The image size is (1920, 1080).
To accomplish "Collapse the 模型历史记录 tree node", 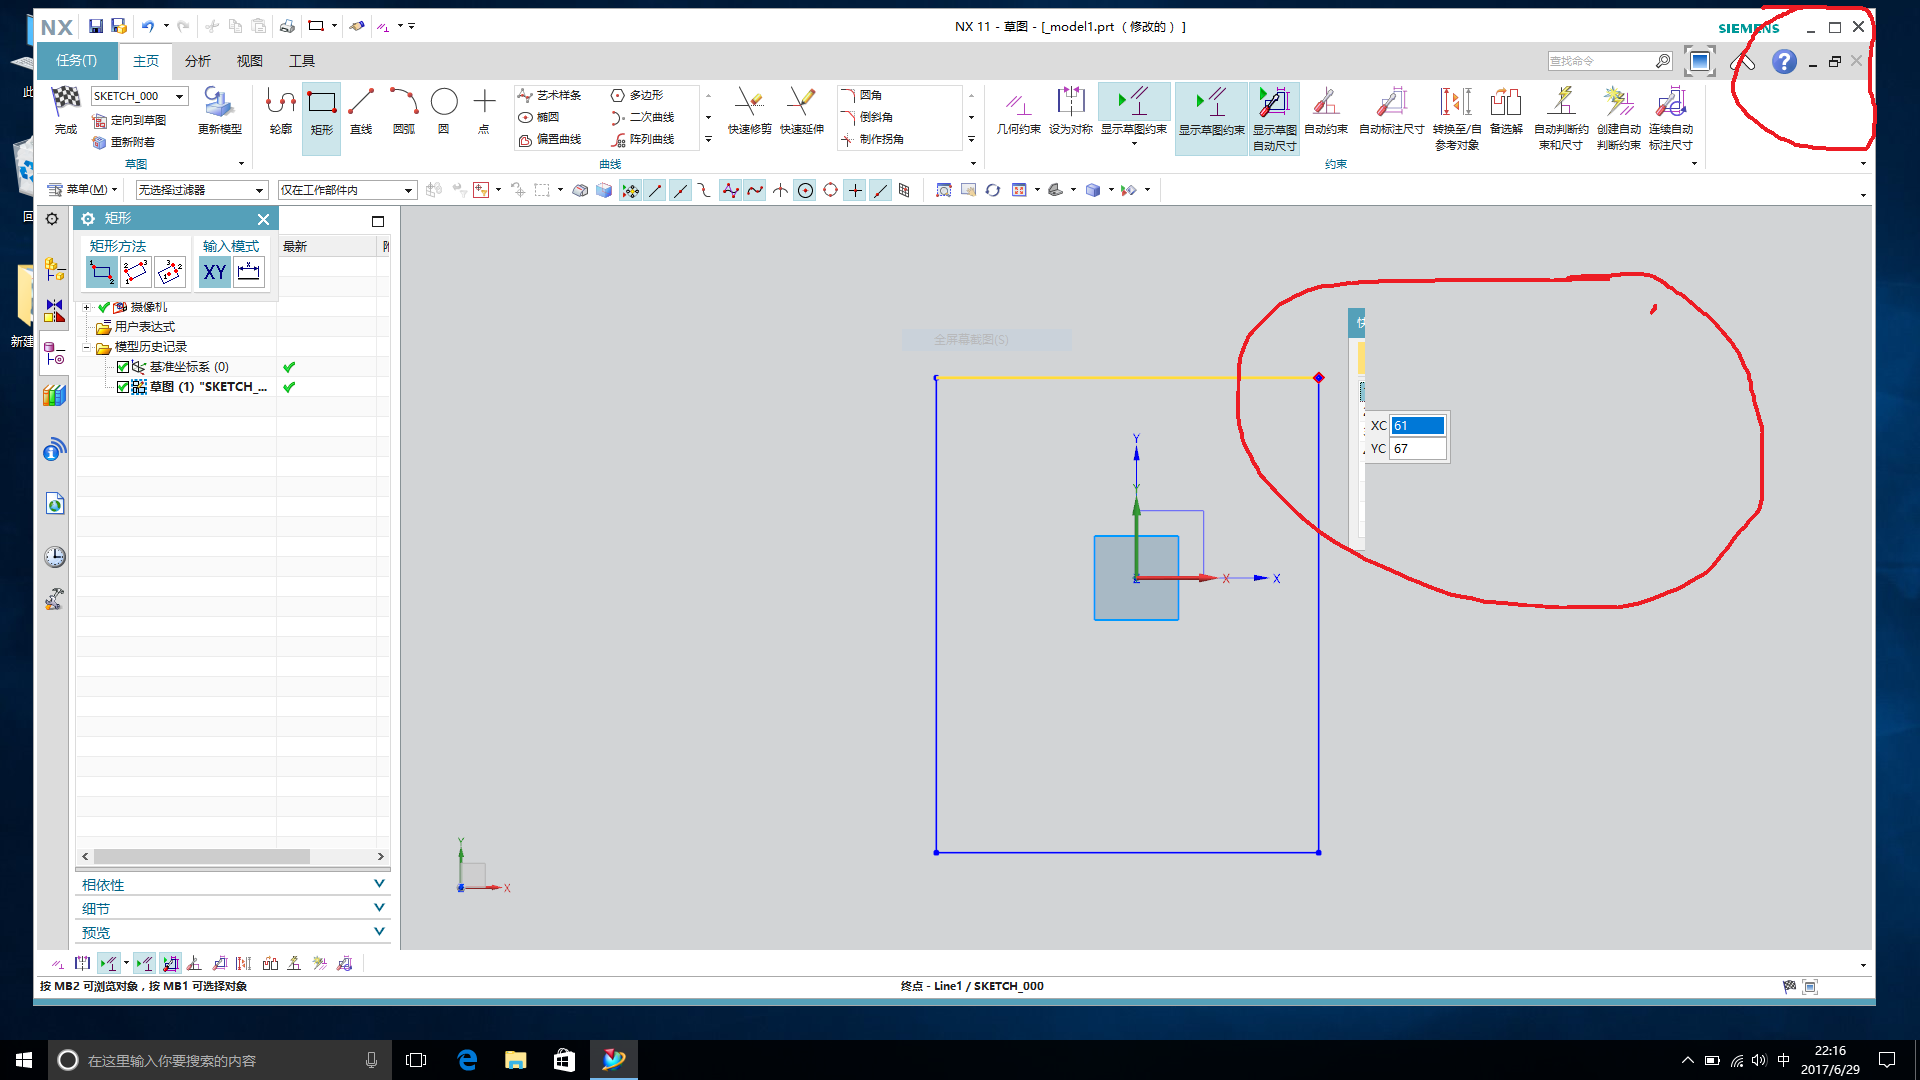I will [87, 347].
